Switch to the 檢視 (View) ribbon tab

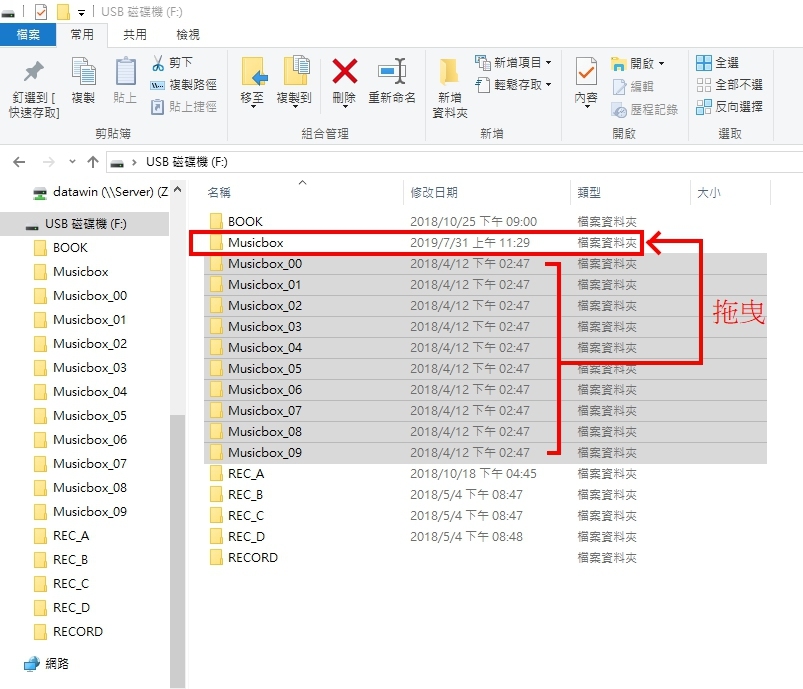tap(188, 35)
